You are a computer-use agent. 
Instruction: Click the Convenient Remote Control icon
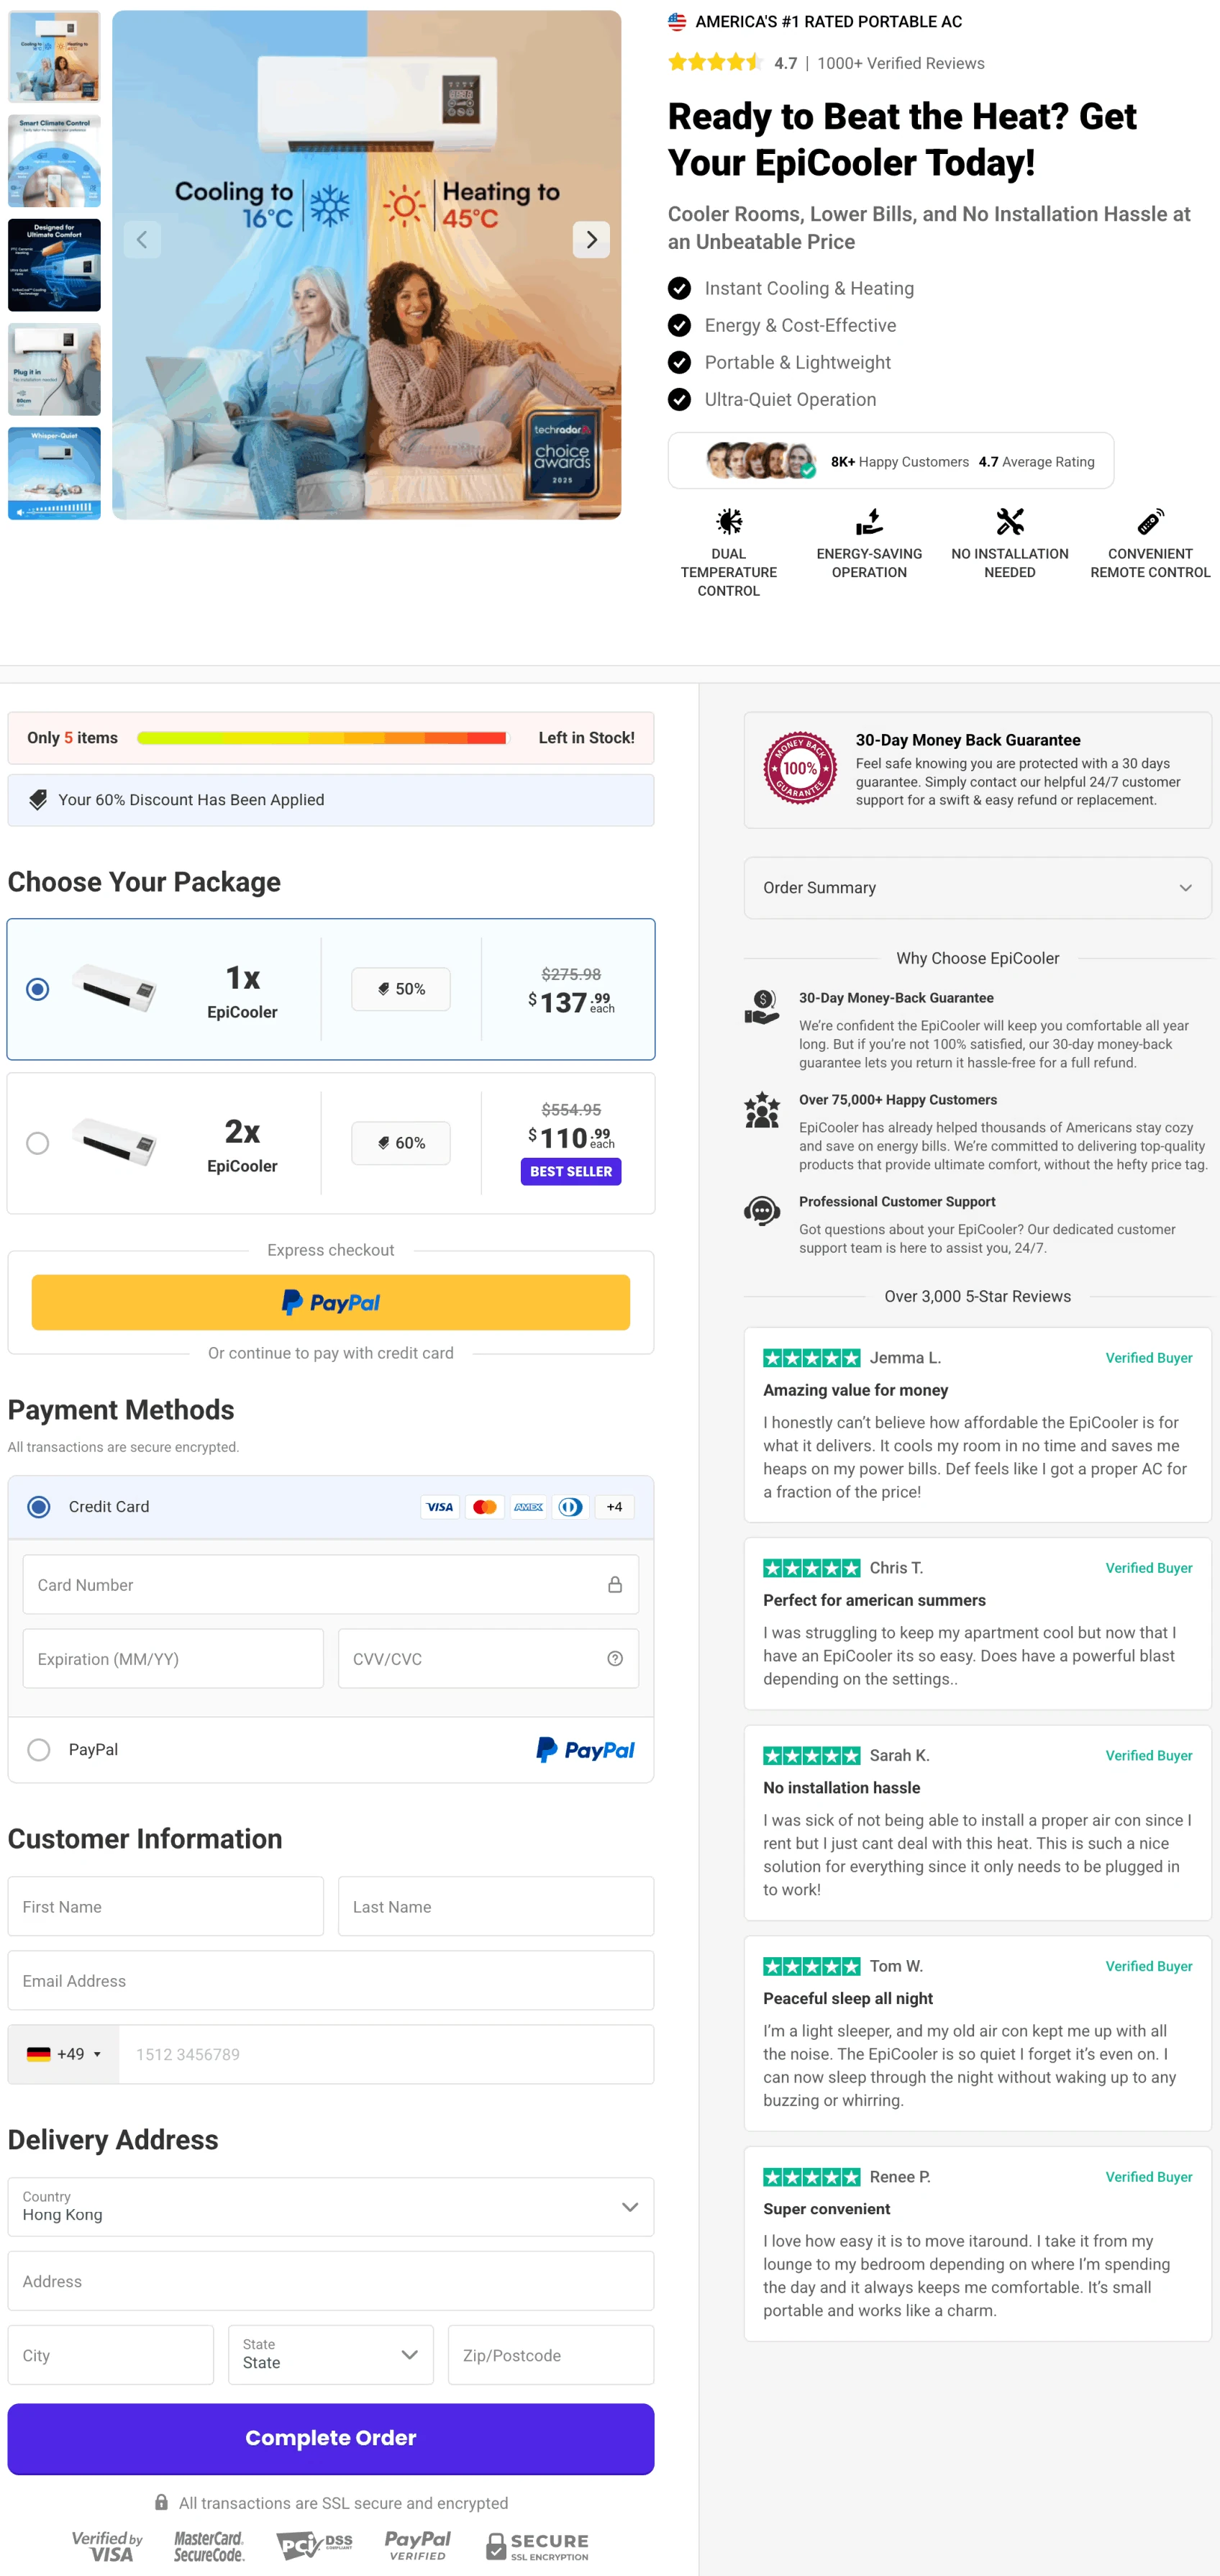click(1150, 521)
